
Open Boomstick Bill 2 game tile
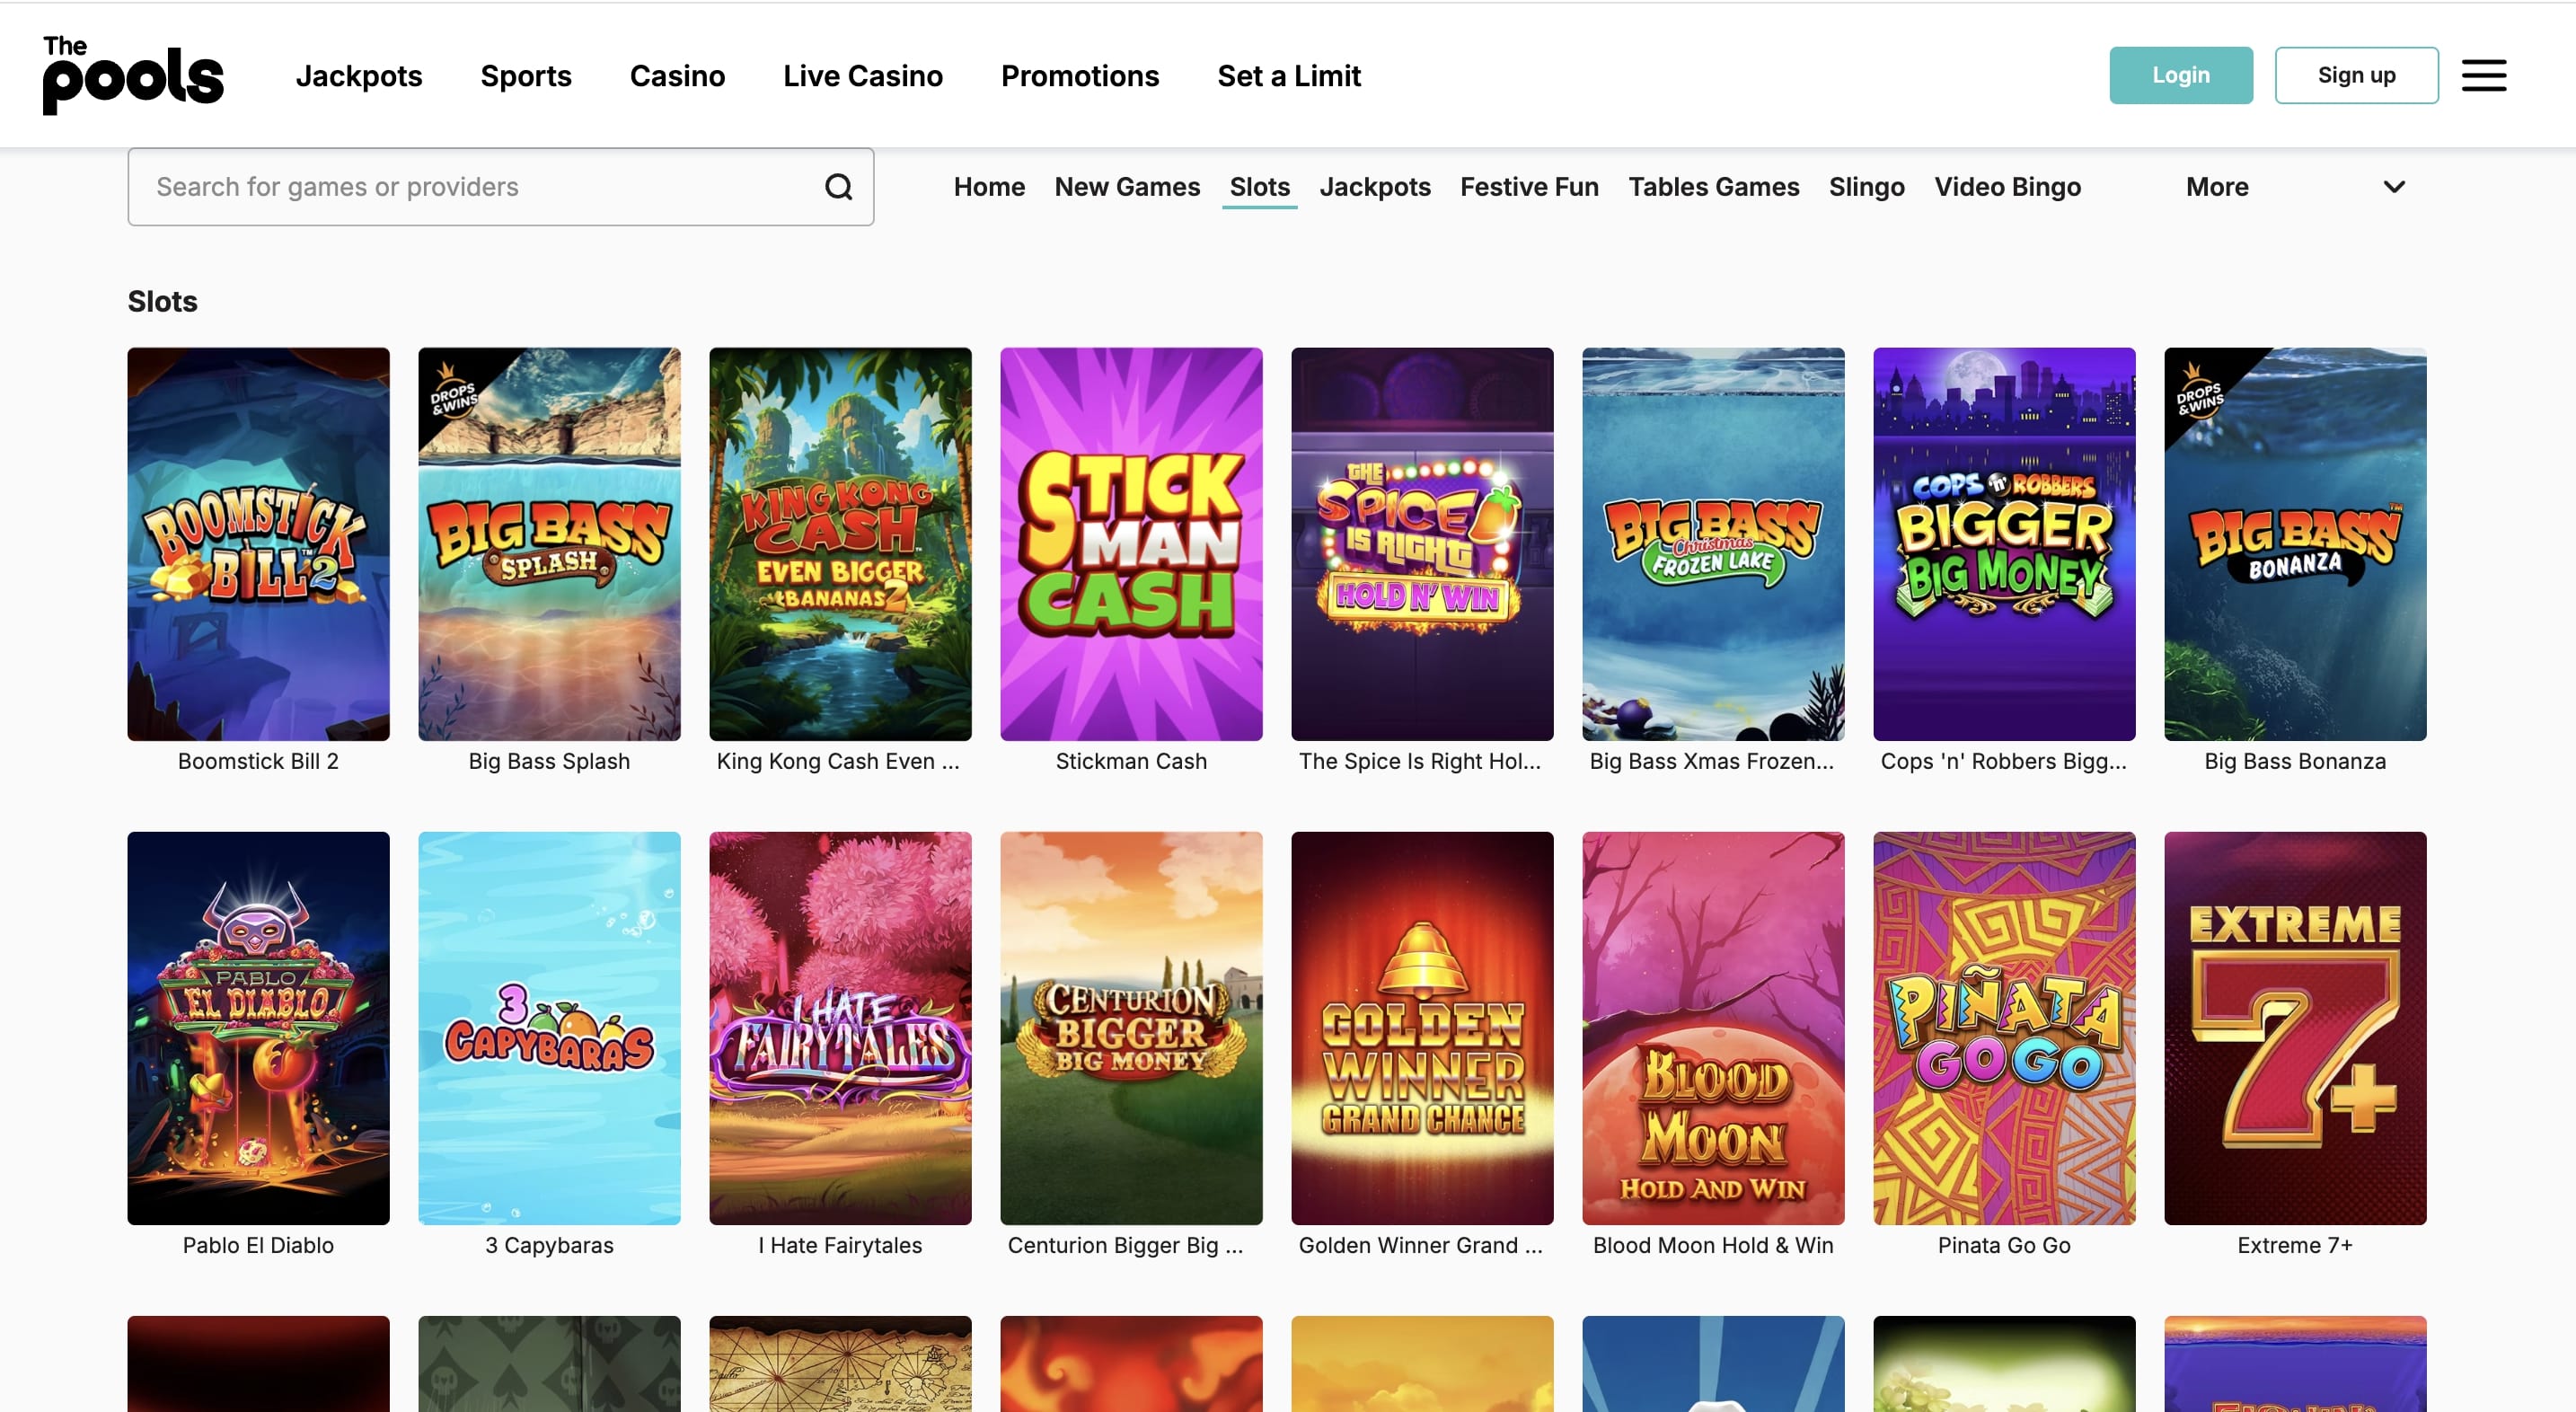(x=258, y=543)
